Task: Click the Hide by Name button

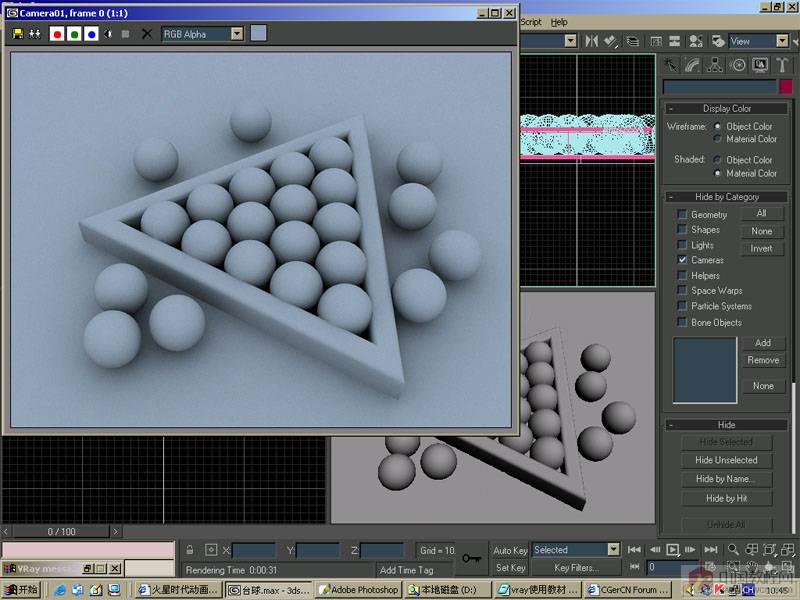Action: coord(726,479)
